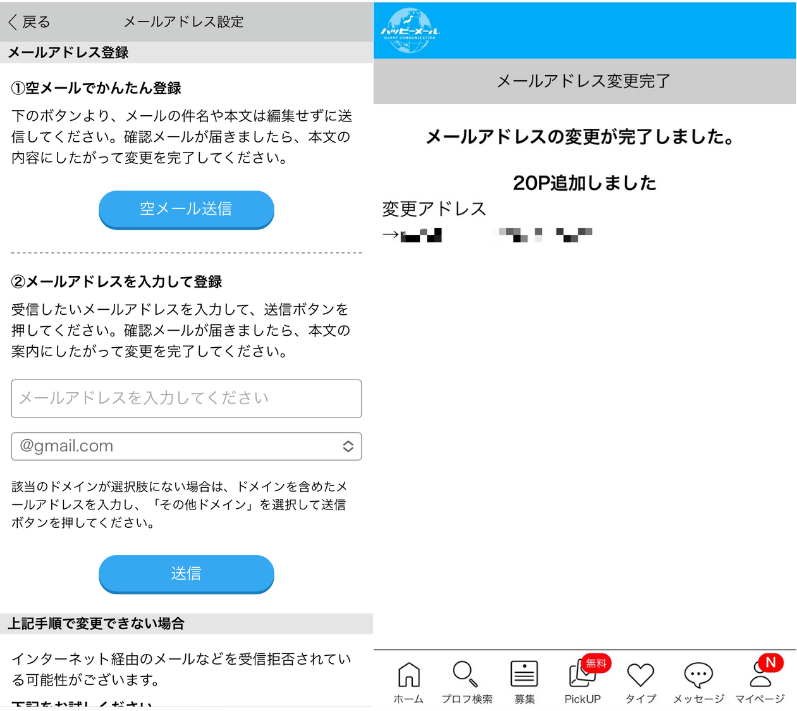Tap the red 無料 badge on PickUP
Screen dimensions: 797x711
coord(596,662)
